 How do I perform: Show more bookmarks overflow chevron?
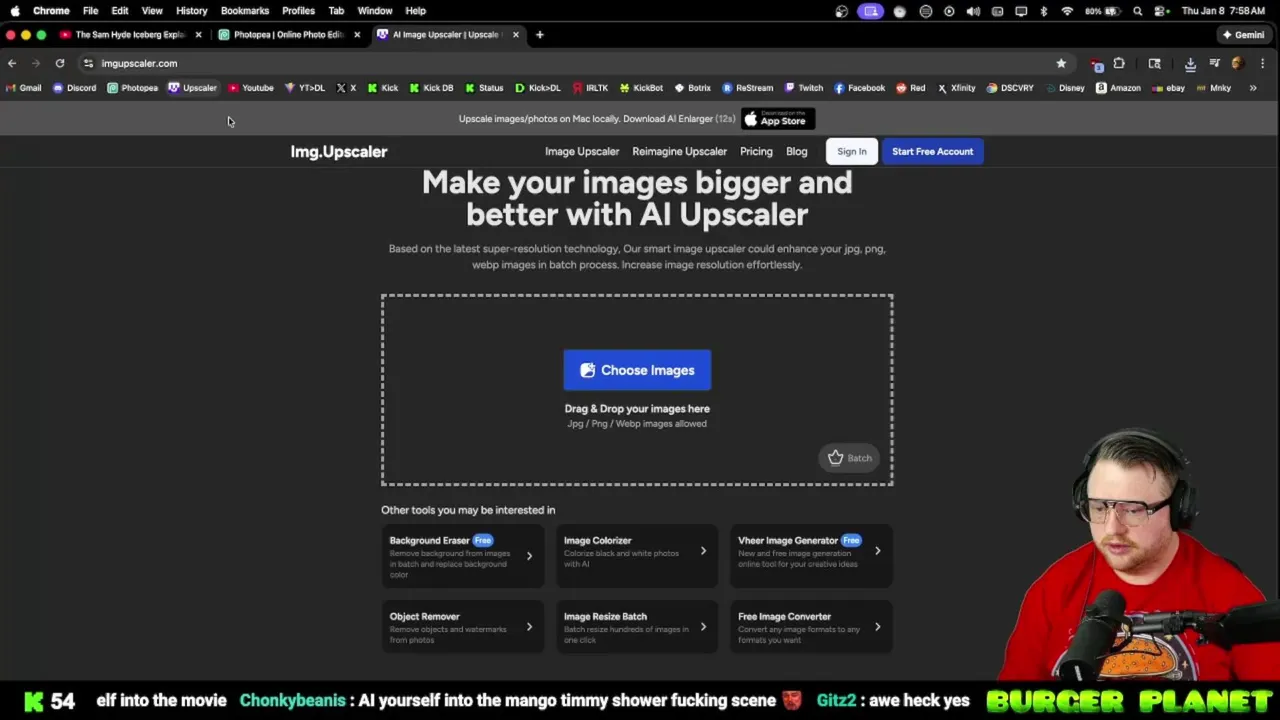coord(1253,88)
